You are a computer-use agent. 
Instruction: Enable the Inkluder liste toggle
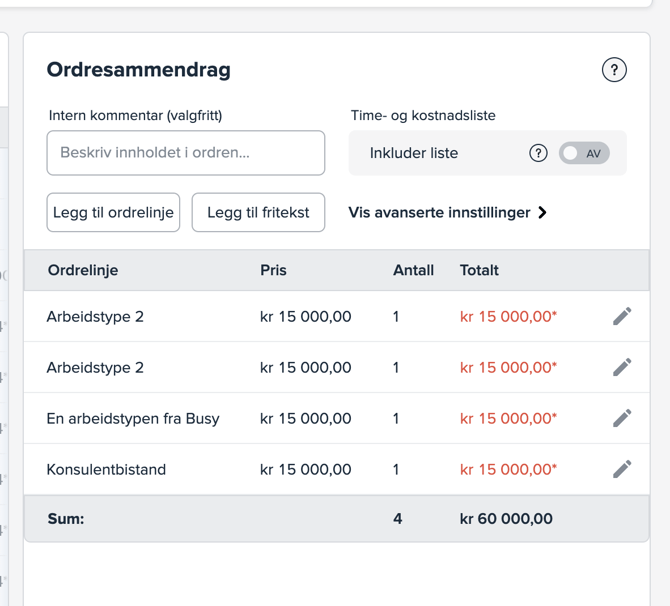[x=584, y=153]
